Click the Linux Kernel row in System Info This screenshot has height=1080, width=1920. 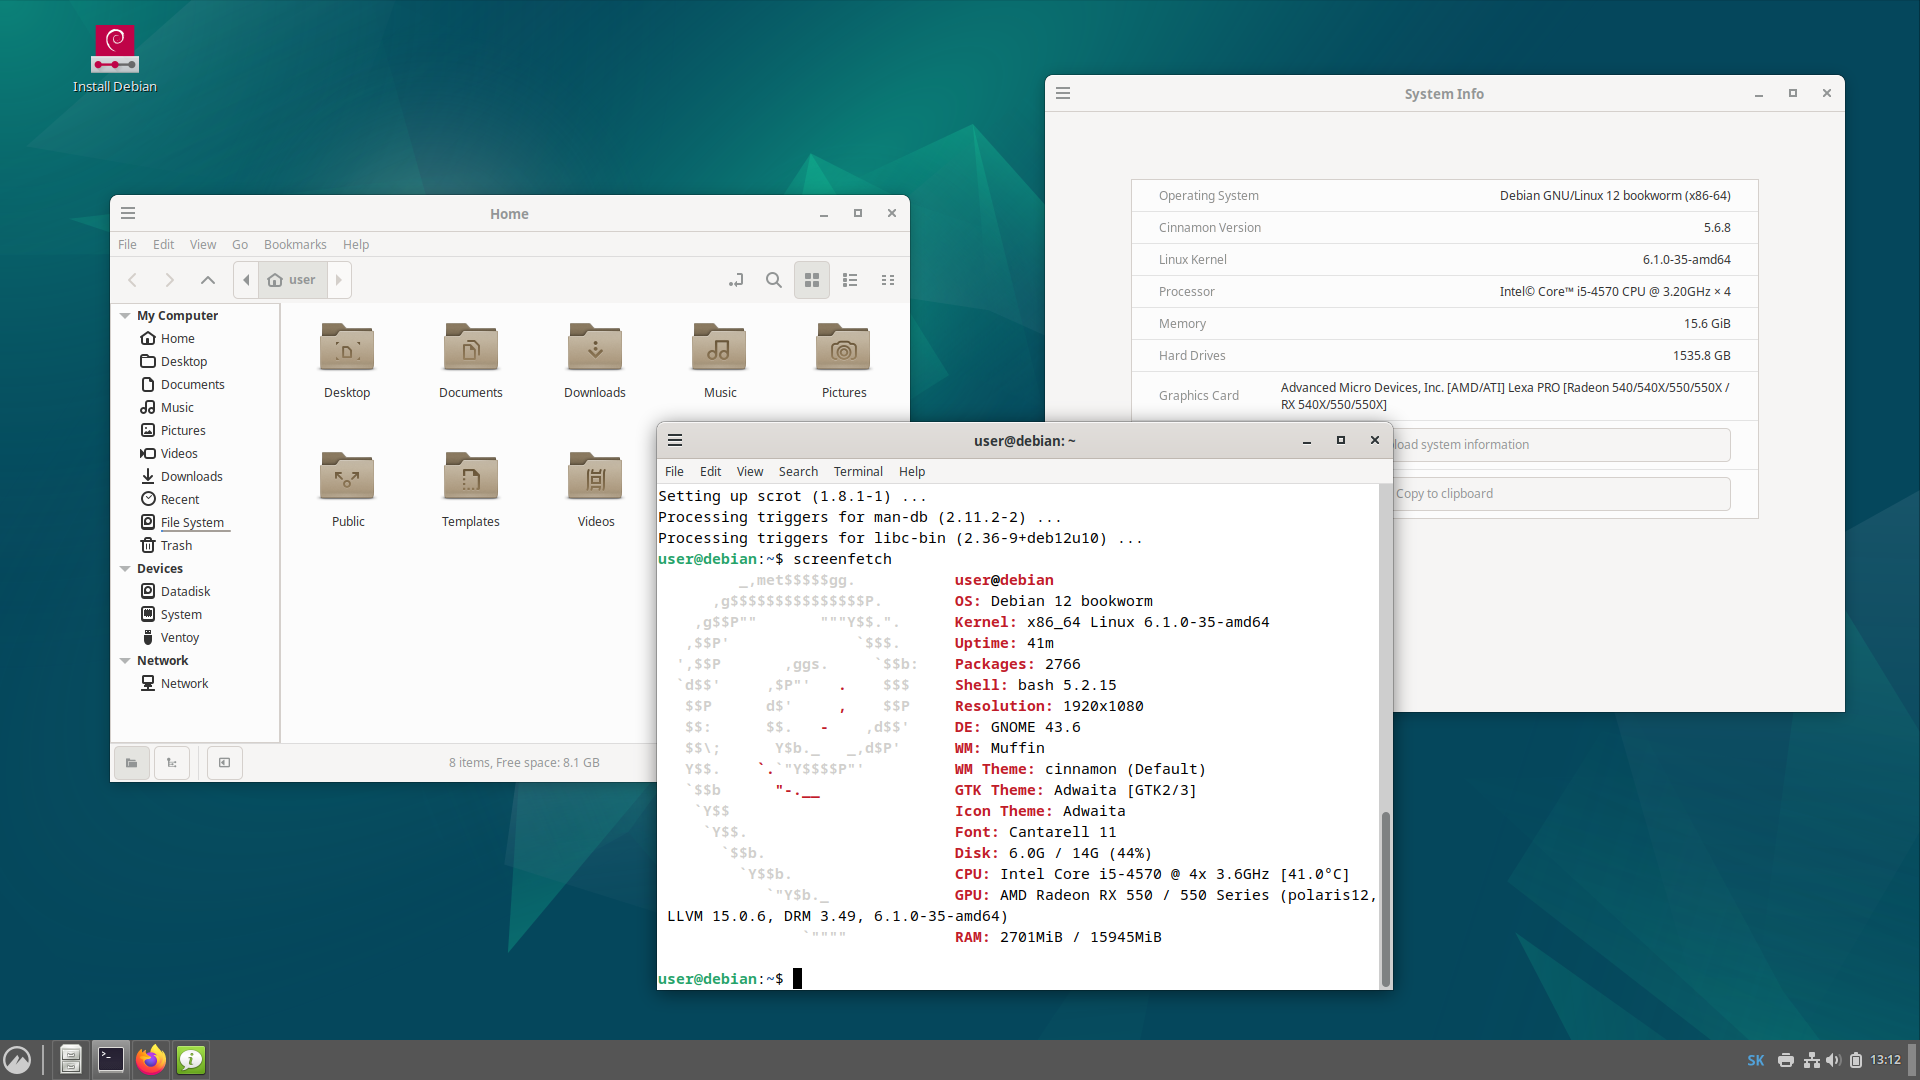pos(1444,260)
